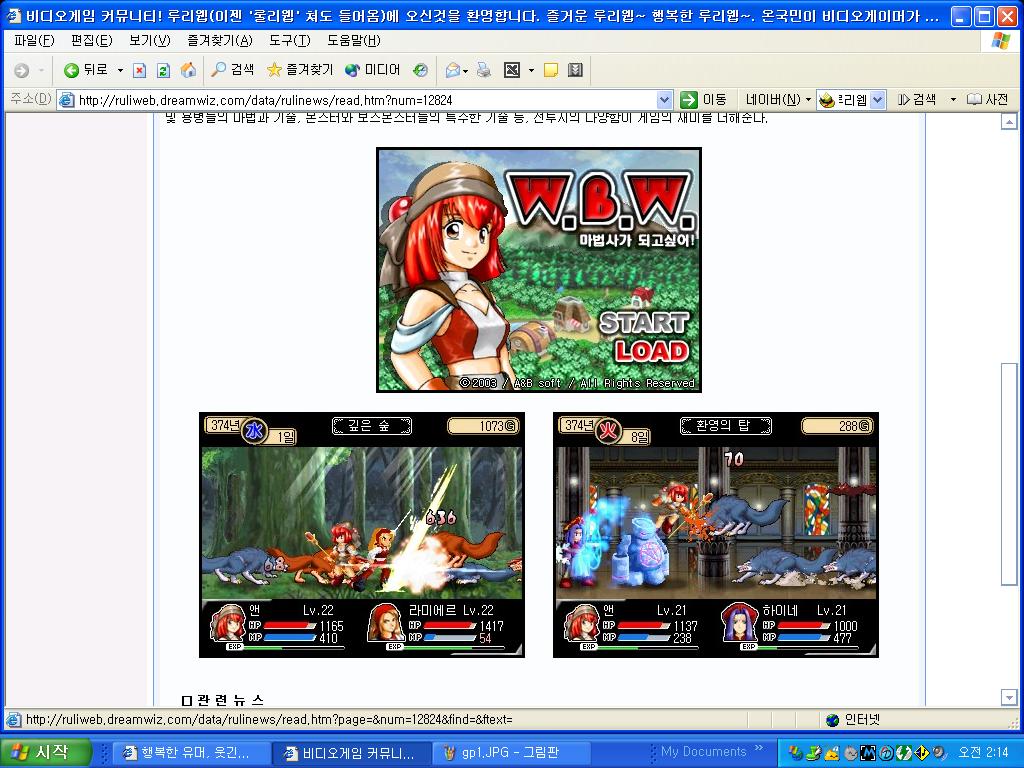1024x768 pixels.
Task: Open the Mail icon in the toolbar
Action: click(451, 71)
